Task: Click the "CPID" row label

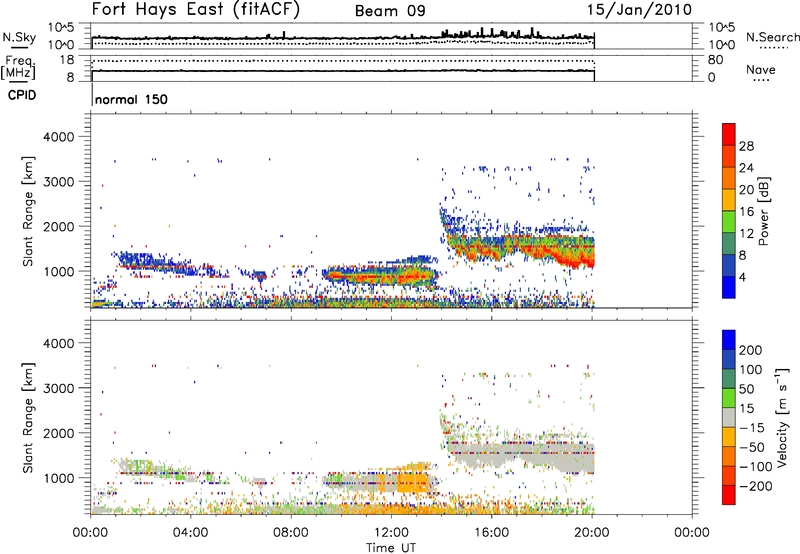Action: 22,95
